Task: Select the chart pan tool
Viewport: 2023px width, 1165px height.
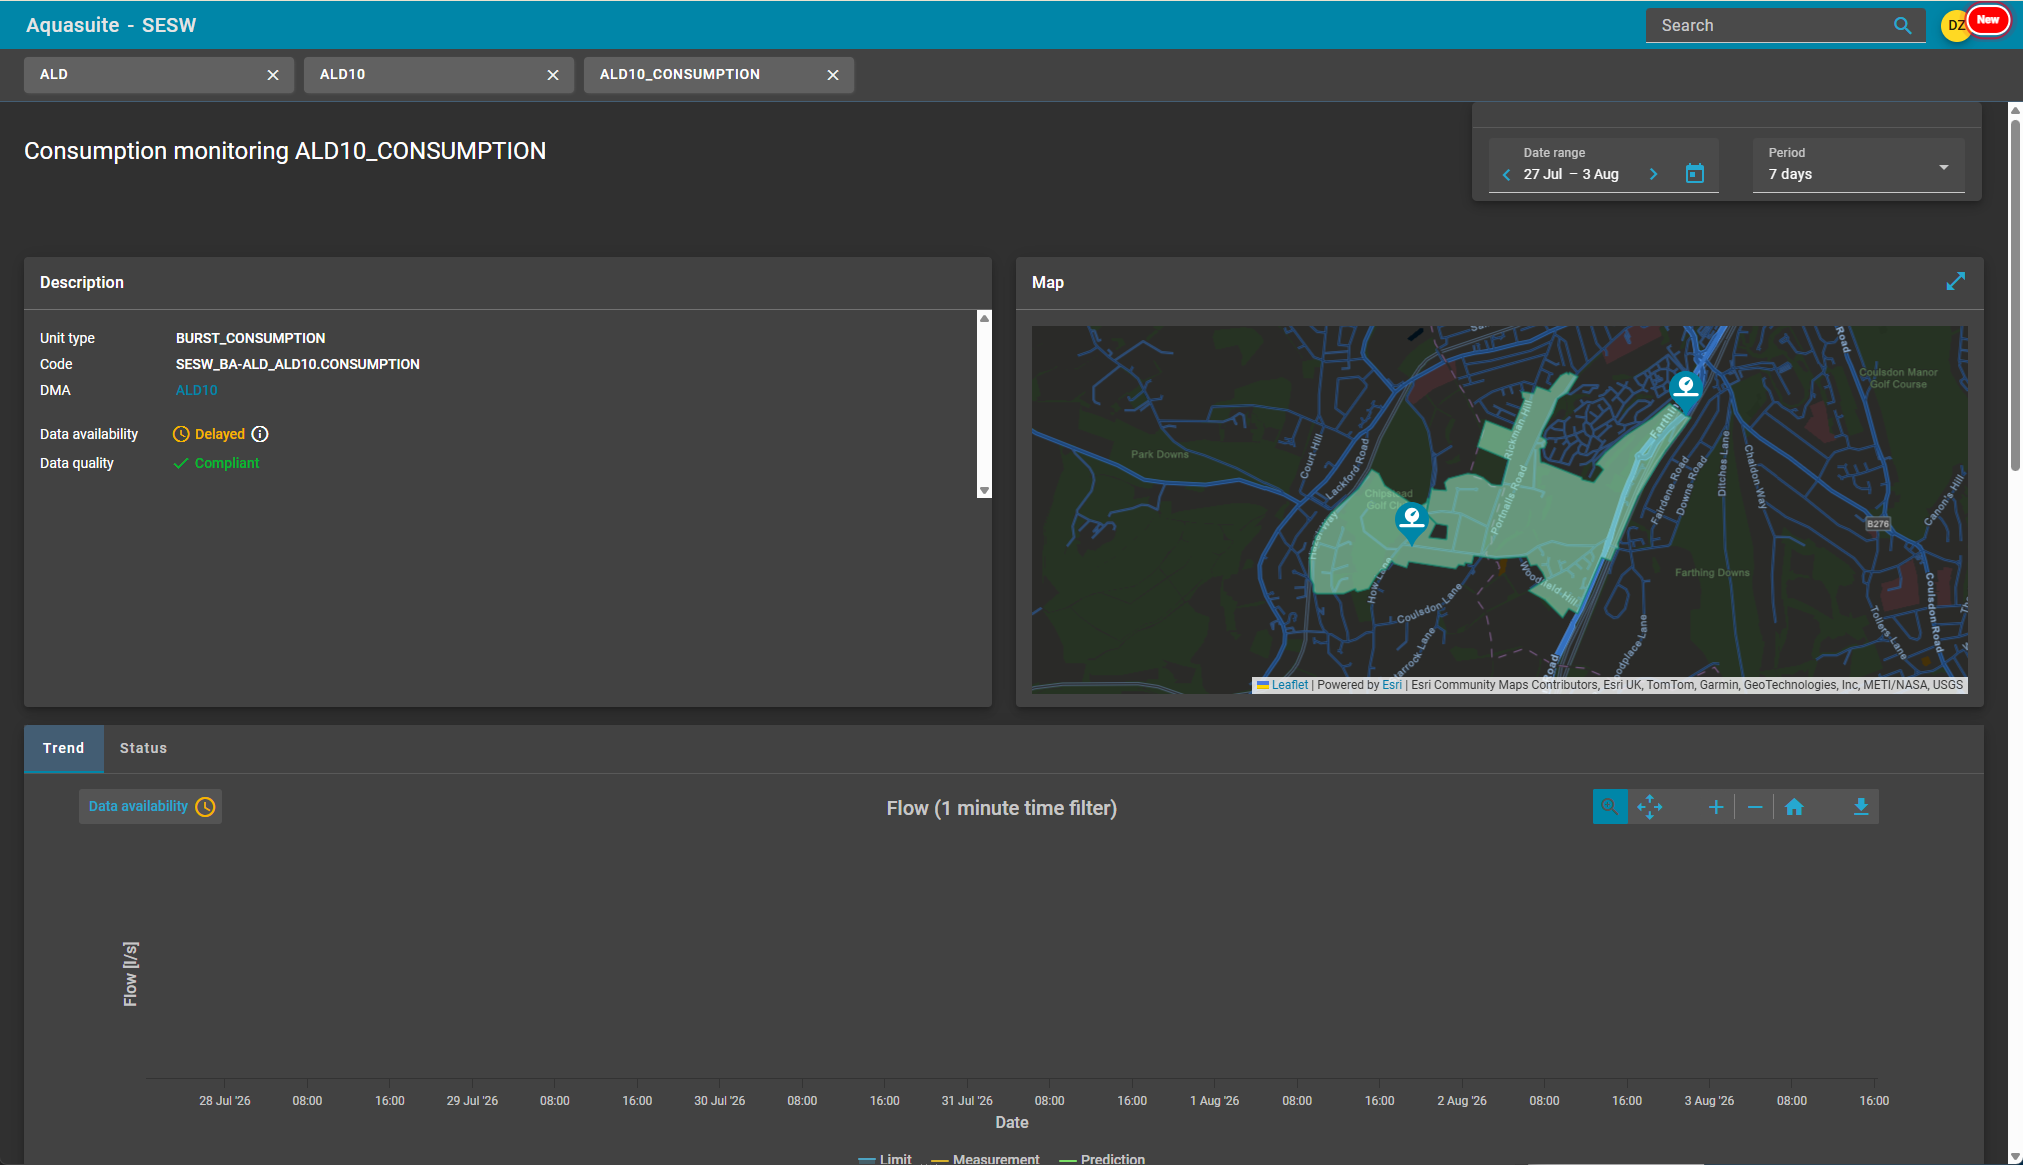Action: pos(1650,807)
